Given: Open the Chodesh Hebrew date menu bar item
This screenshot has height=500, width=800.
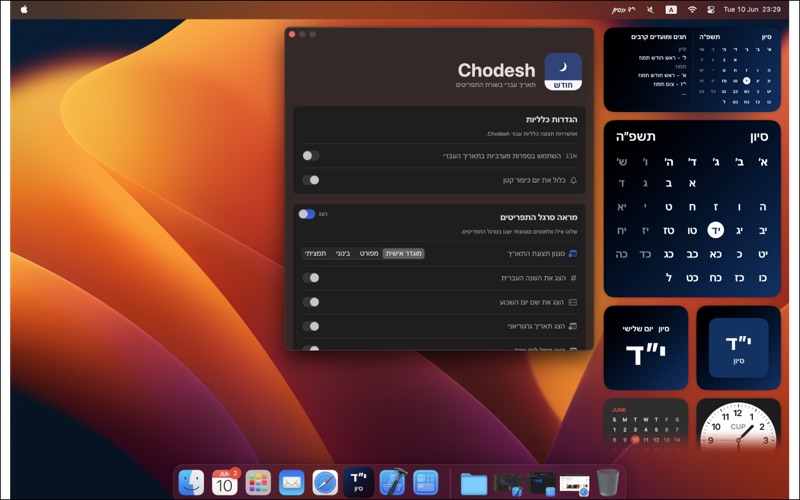Looking at the screenshot, I should pyautogui.click(x=623, y=9).
